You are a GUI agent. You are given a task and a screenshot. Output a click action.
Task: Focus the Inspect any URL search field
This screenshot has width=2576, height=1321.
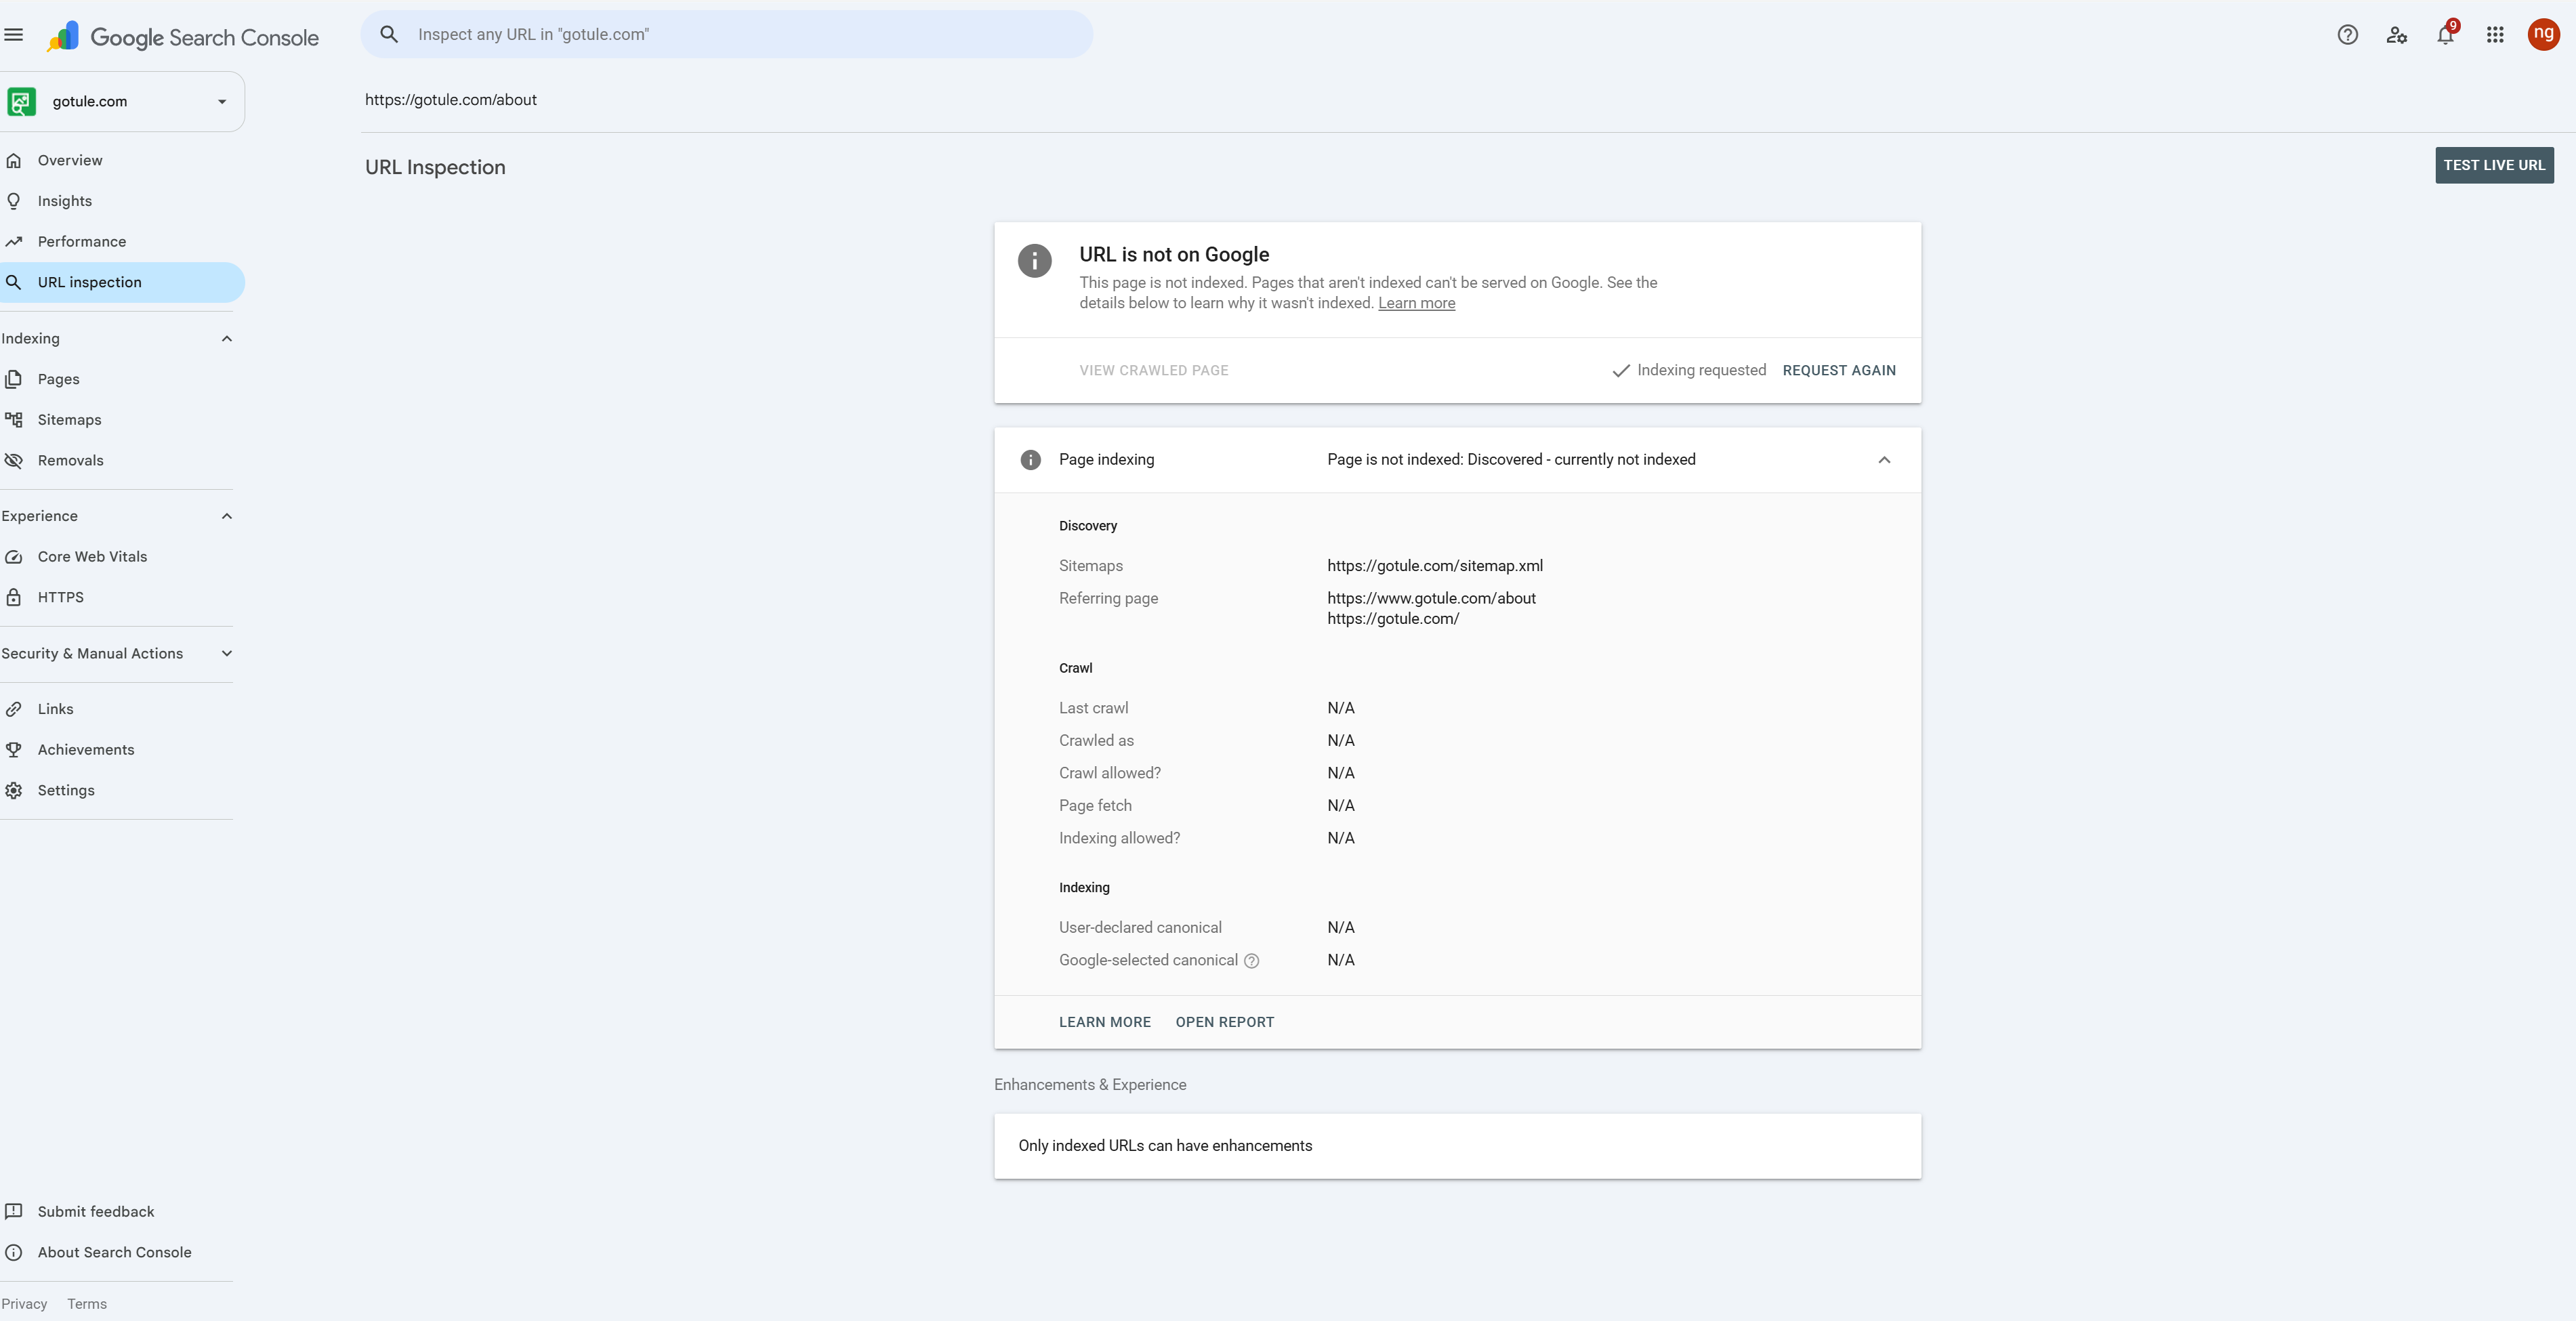tap(726, 35)
